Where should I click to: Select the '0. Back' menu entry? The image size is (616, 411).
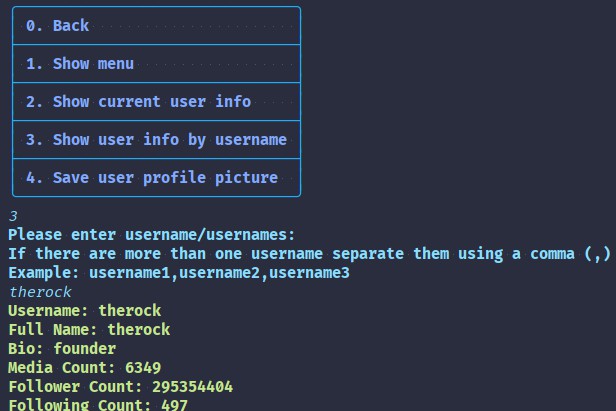pos(156,26)
